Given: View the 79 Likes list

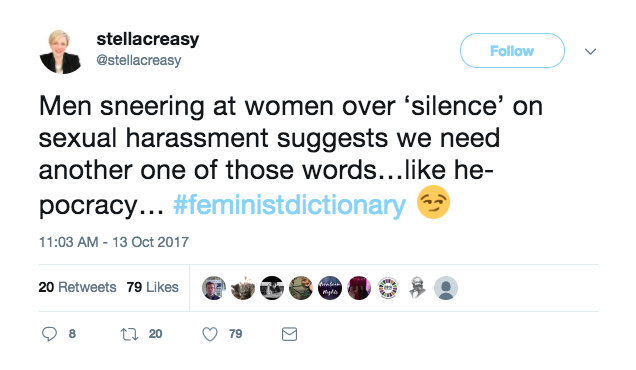Looking at the screenshot, I should pos(153,287).
